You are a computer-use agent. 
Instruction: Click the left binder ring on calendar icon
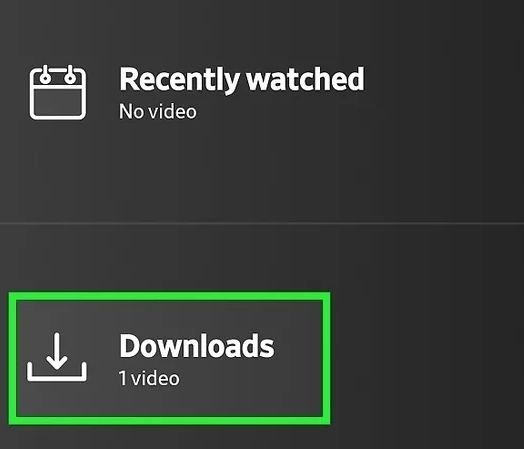45,76
